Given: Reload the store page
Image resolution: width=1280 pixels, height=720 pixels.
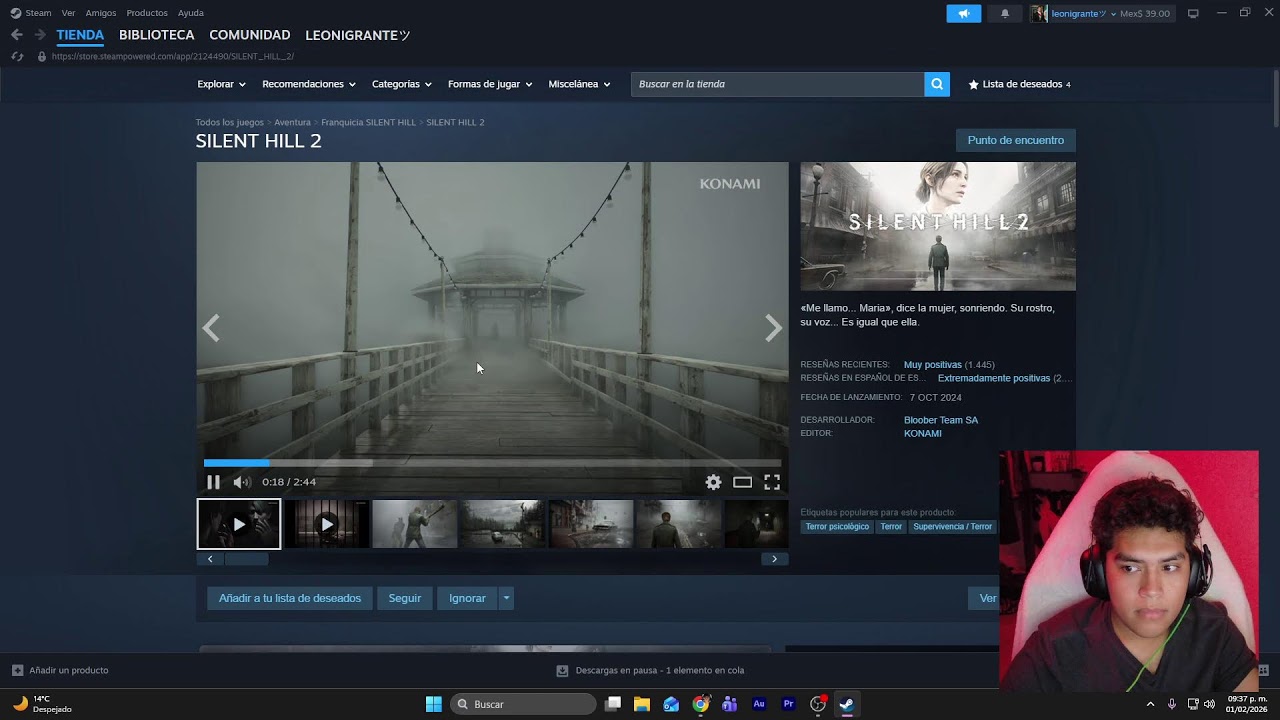Looking at the screenshot, I should tap(17, 56).
